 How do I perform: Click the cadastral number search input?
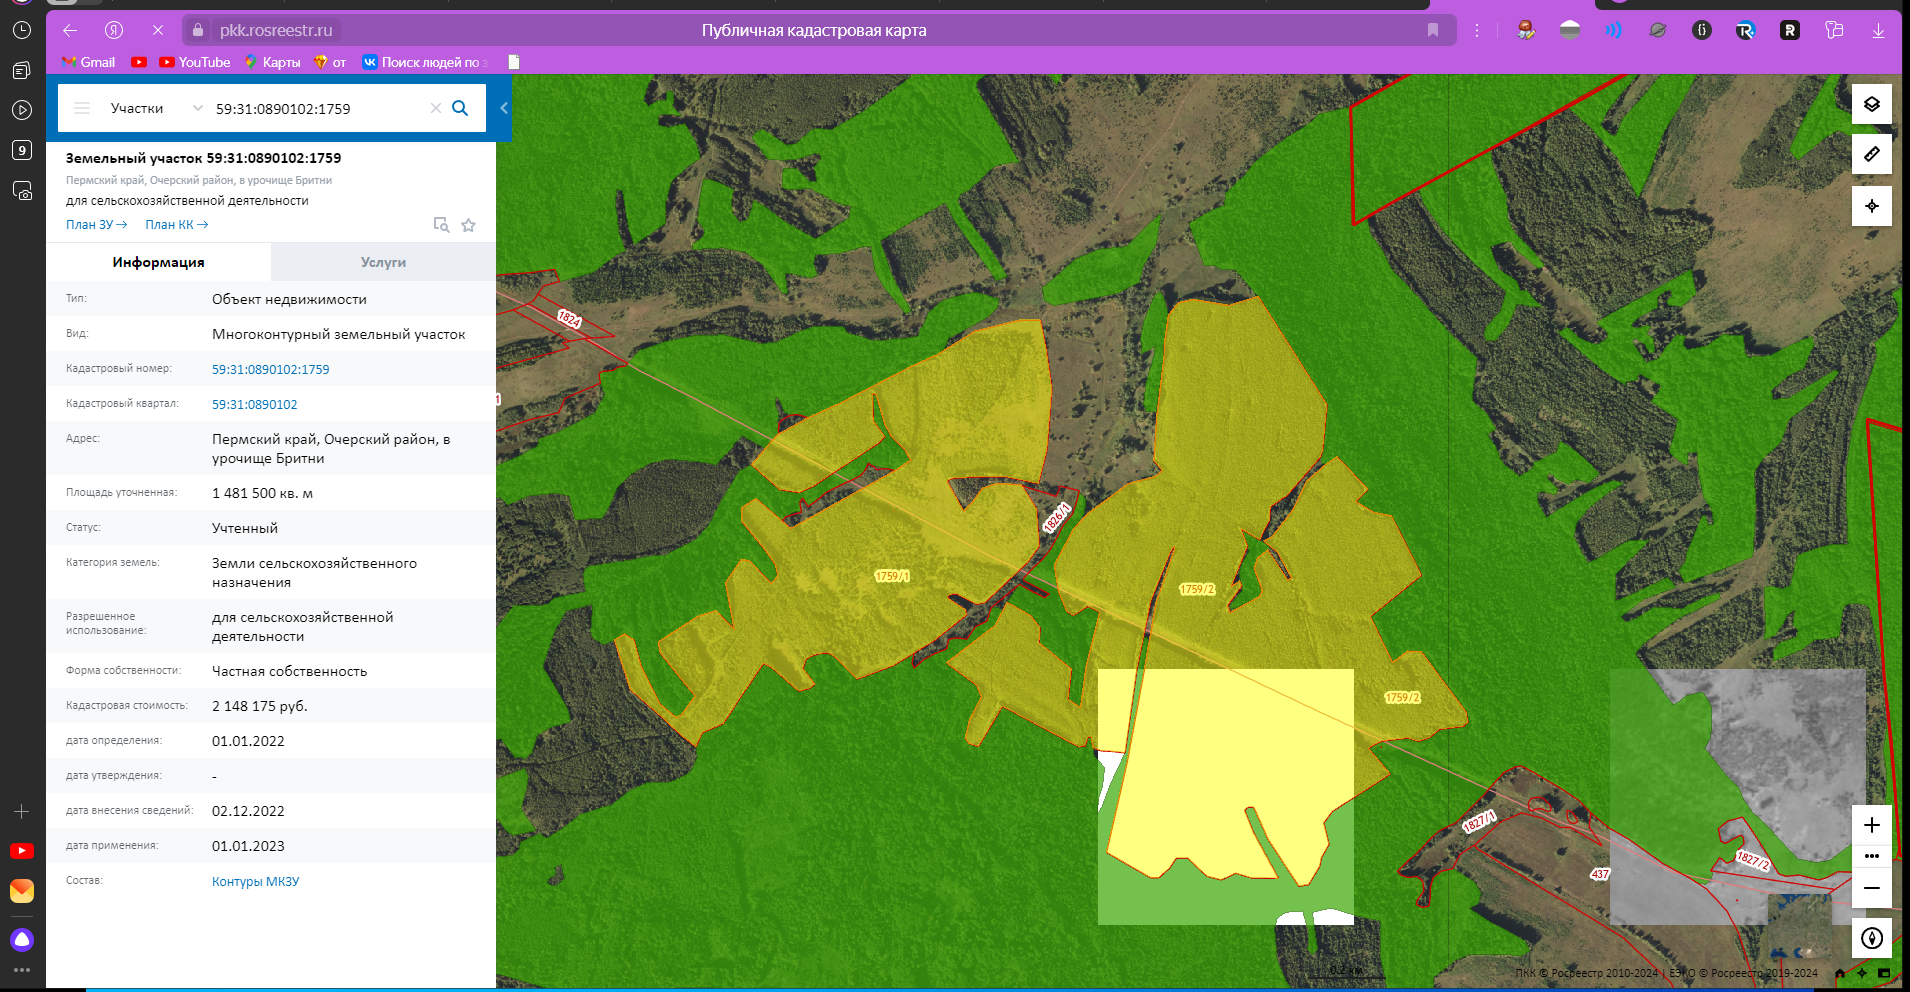318,108
